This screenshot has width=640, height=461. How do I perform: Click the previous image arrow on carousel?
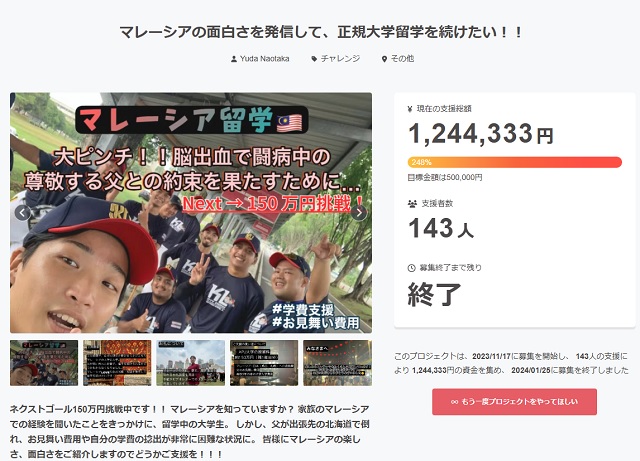tap(22, 212)
